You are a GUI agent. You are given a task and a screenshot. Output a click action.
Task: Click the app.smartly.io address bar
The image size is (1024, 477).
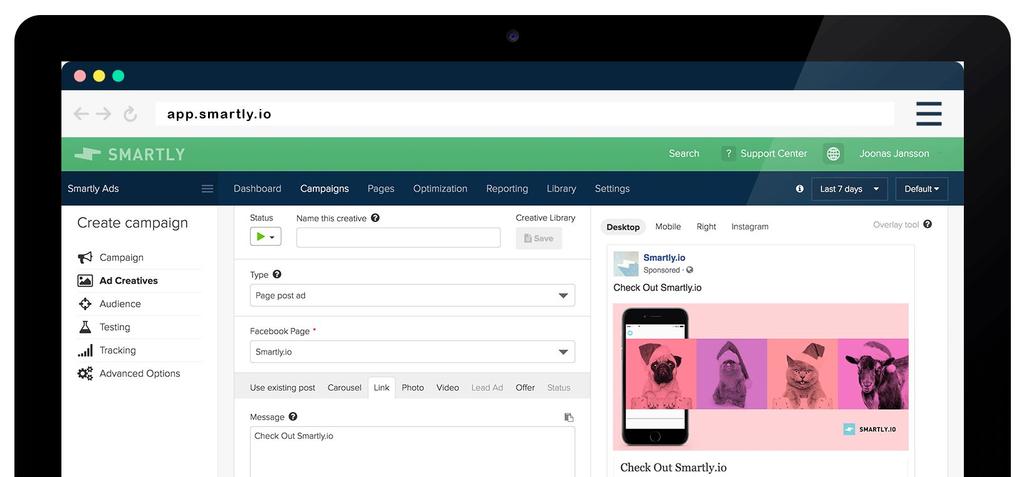tap(524, 114)
